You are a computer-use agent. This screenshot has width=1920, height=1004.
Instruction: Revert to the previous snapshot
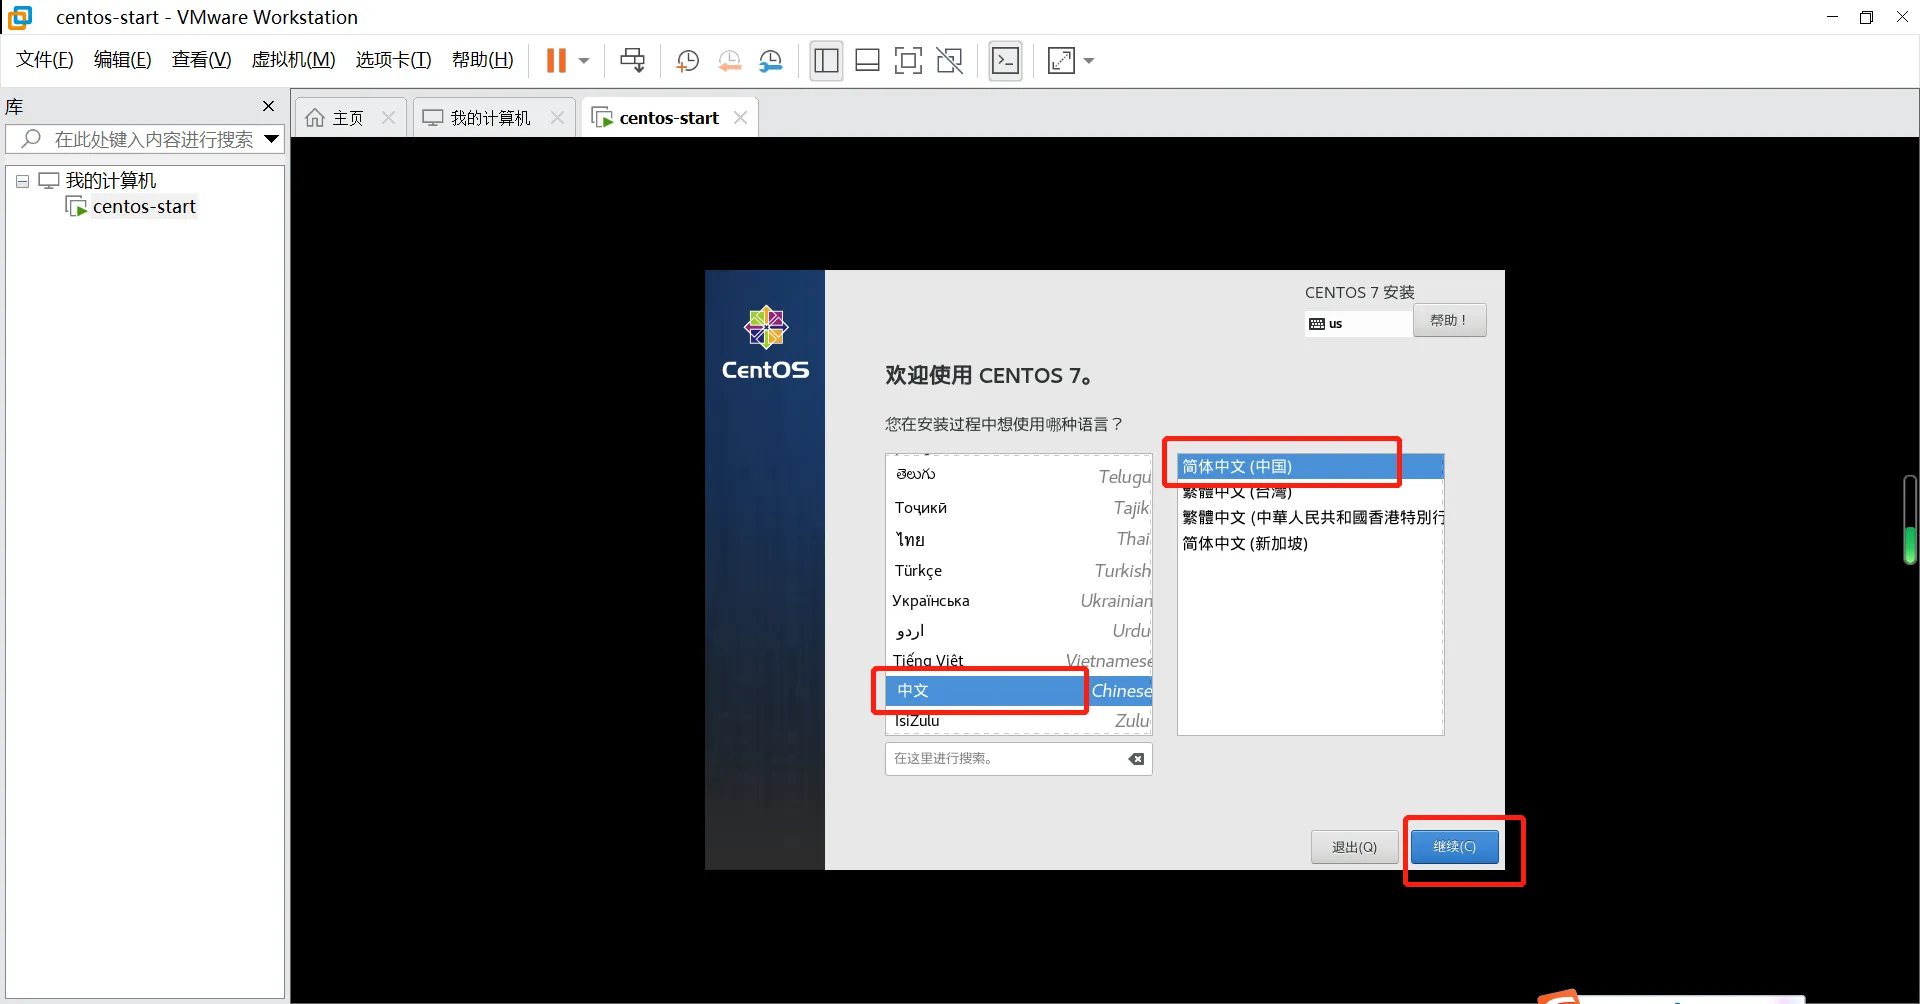point(729,61)
